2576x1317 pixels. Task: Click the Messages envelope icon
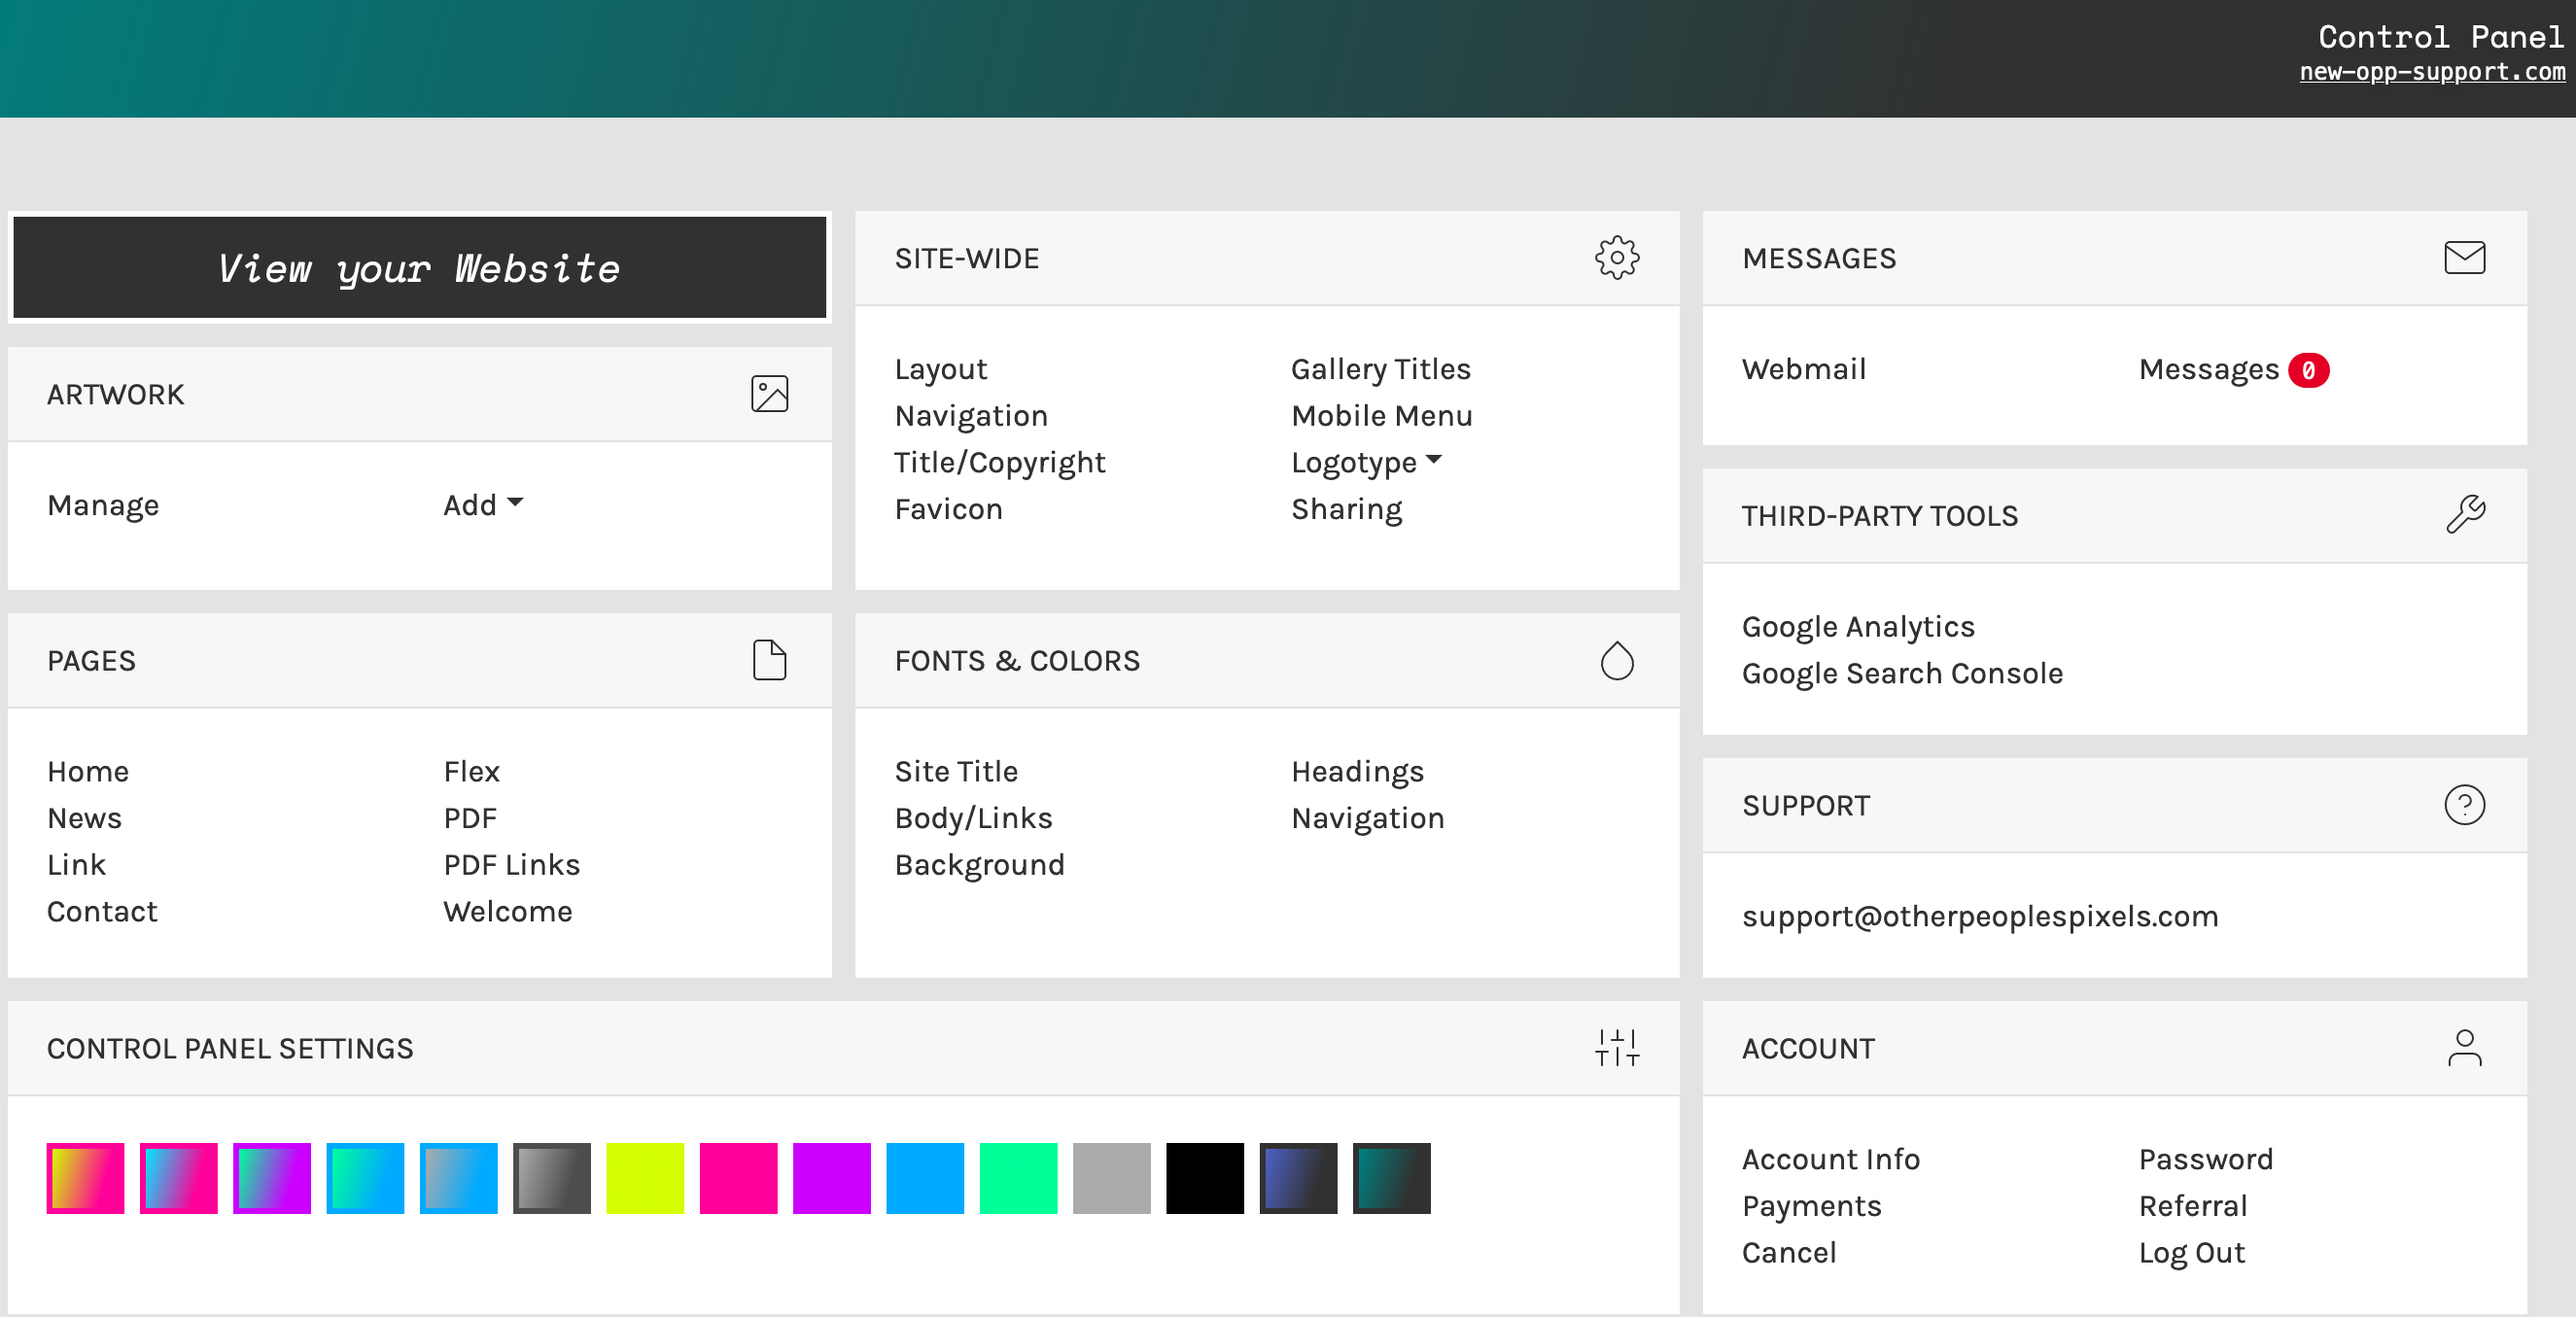[x=2463, y=258]
